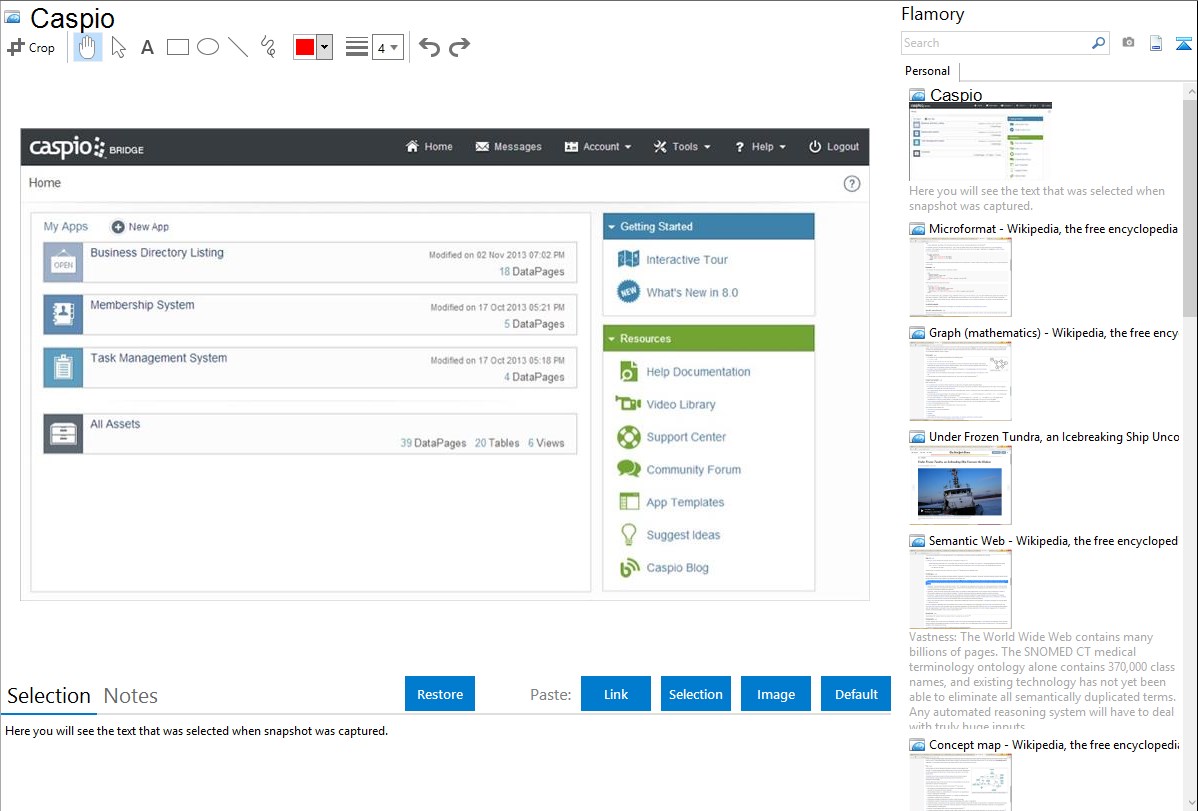The height and width of the screenshot is (811, 1198).
Task: Open the color picker dropdown arrow
Action: point(325,47)
